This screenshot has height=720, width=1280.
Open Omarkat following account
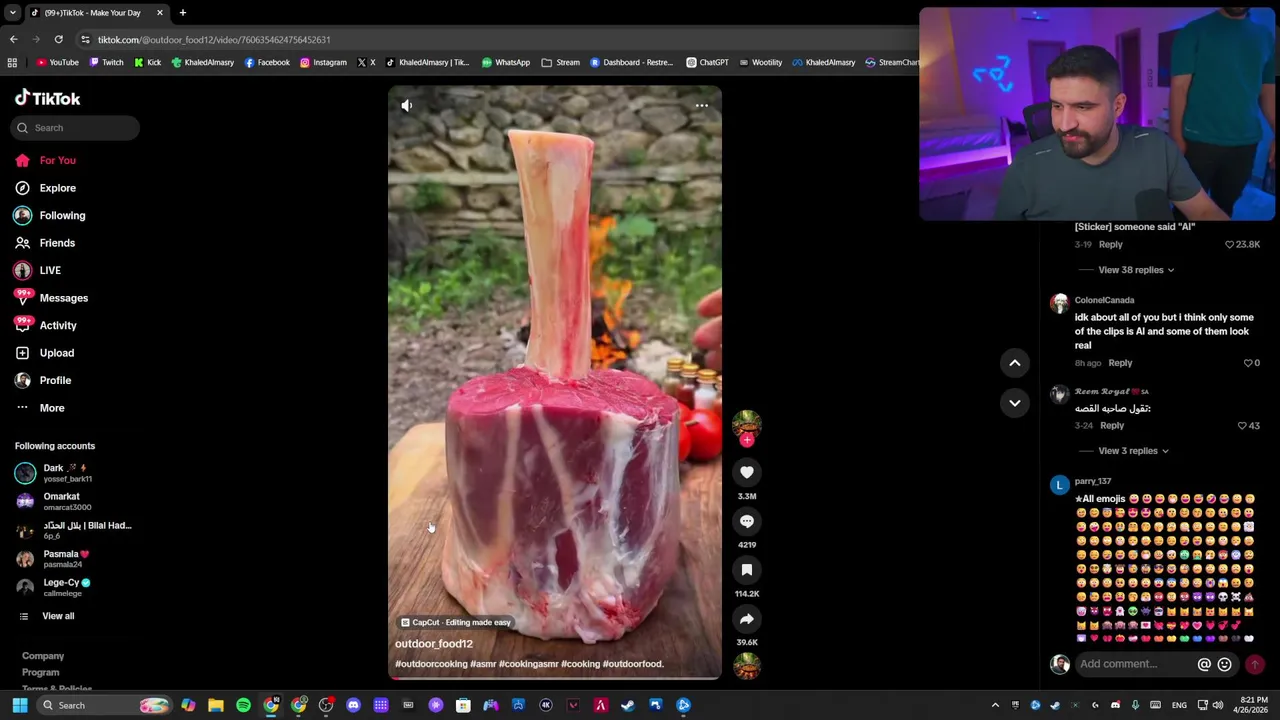(x=54, y=501)
